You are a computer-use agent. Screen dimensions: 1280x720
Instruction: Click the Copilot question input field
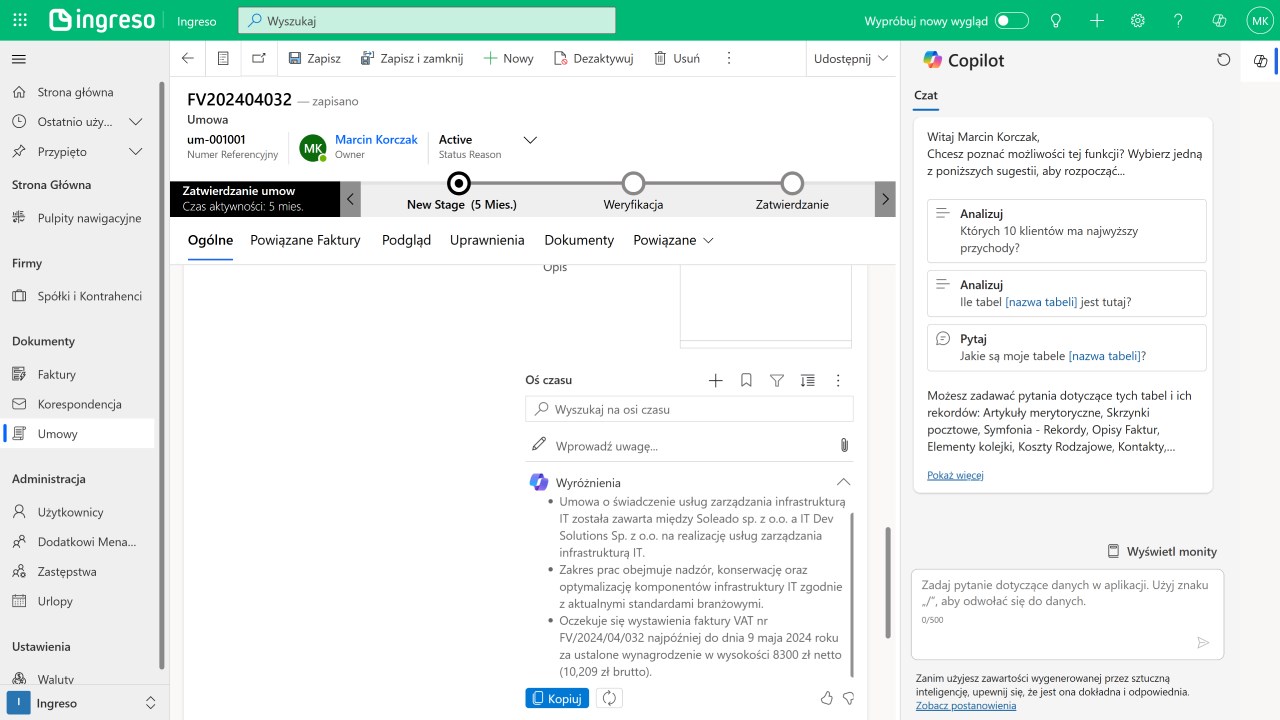tap(1067, 614)
